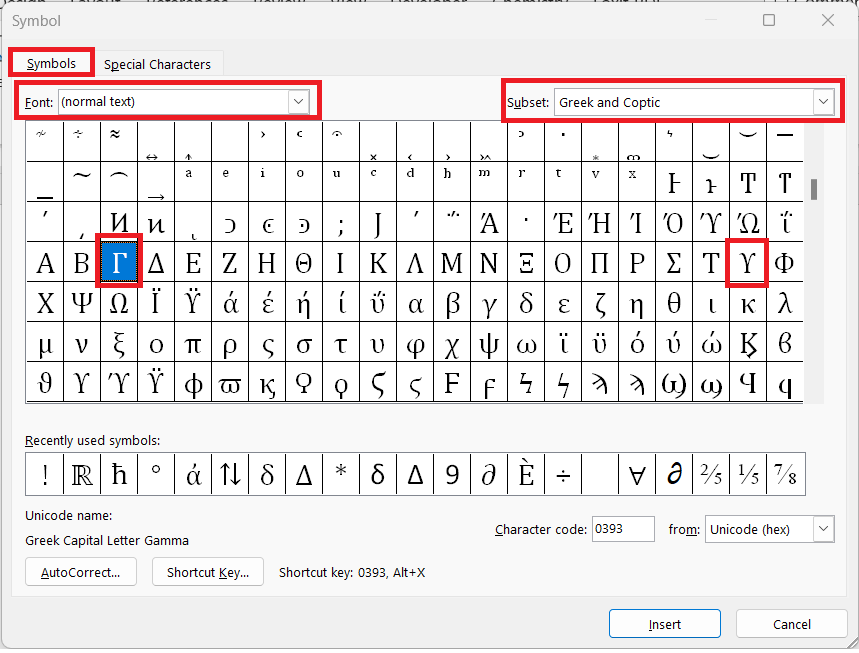This screenshot has height=653, width=859.
Task: Pick the capital Delta symbol in grid
Action: [x=156, y=262]
